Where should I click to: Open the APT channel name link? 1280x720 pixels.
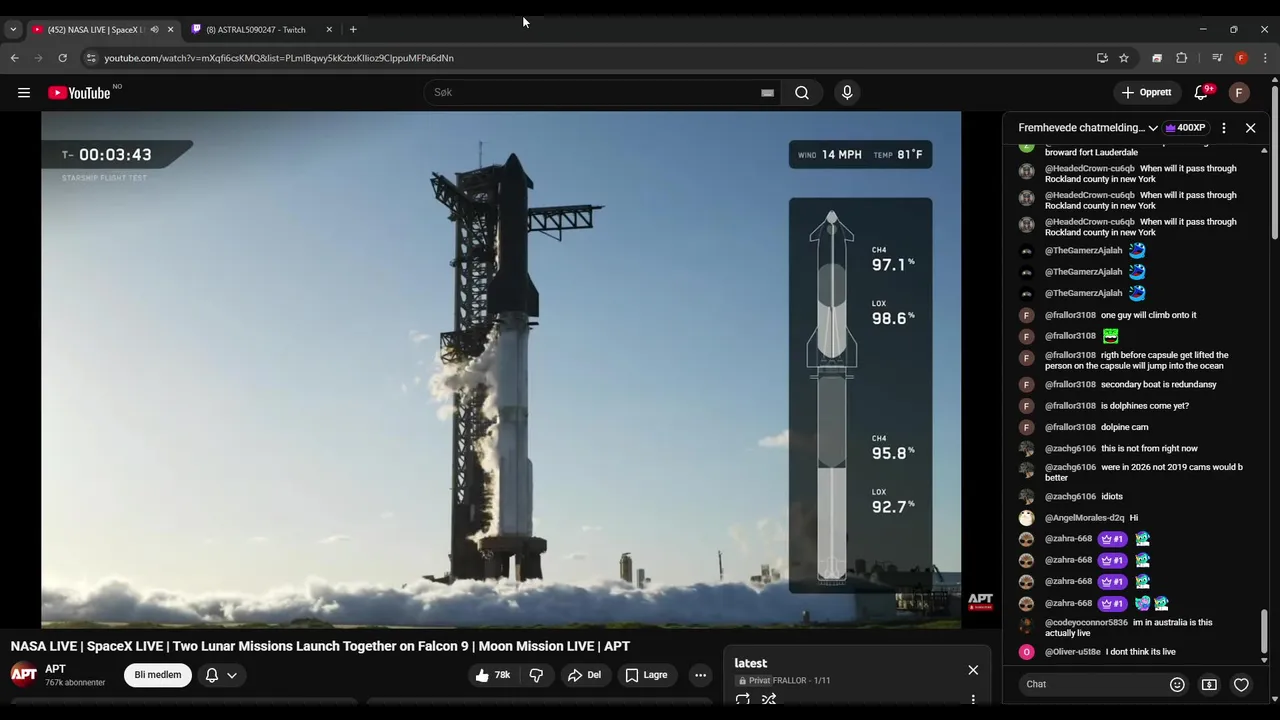click(x=55, y=669)
